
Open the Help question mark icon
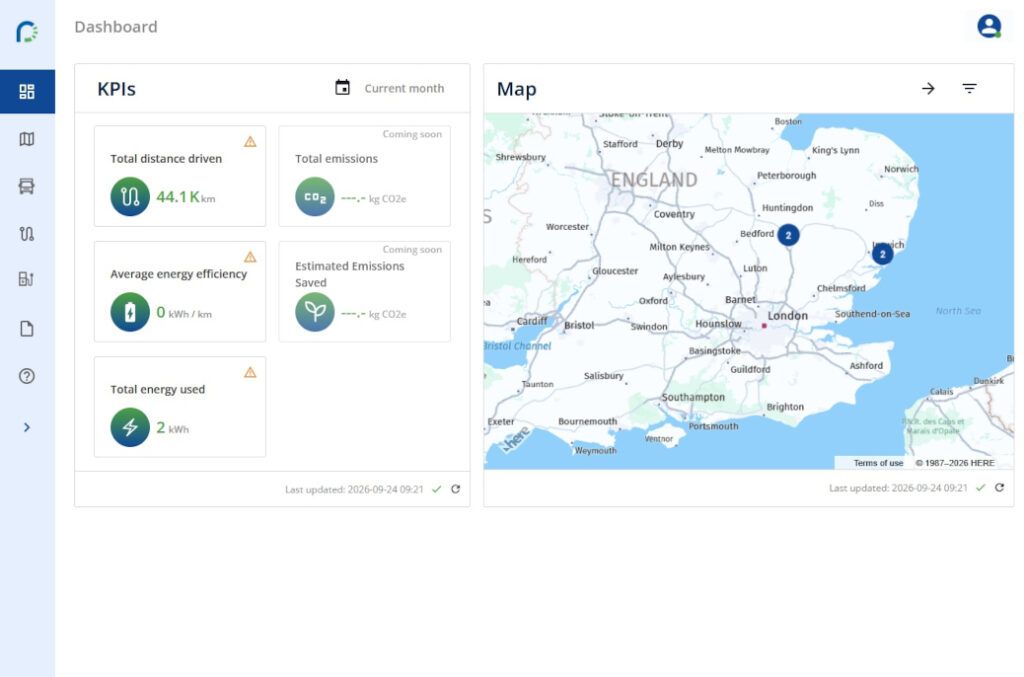point(27,376)
